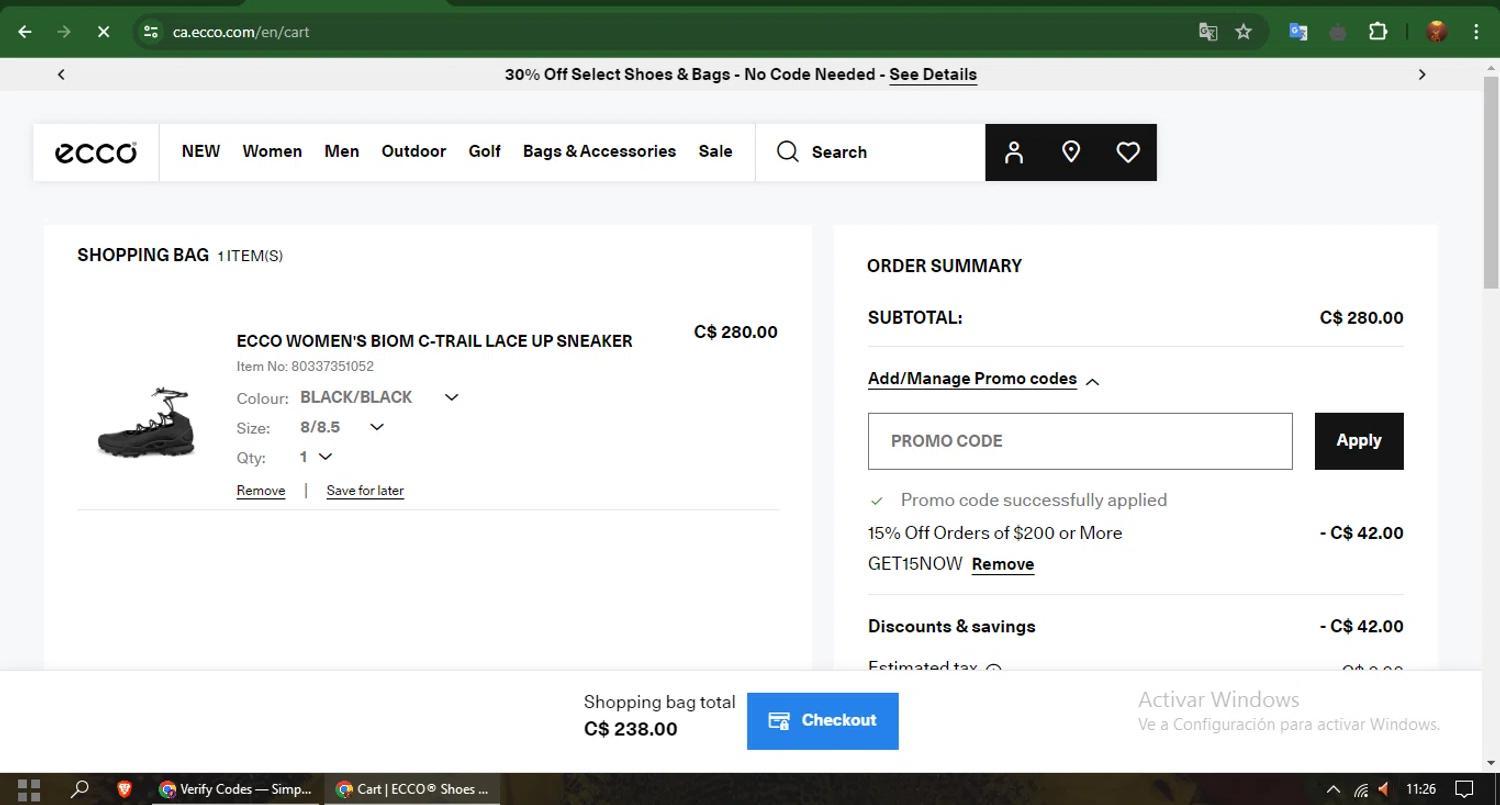Launch Brave browser from the taskbar
1500x805 pixels.
tap(124, 789)
